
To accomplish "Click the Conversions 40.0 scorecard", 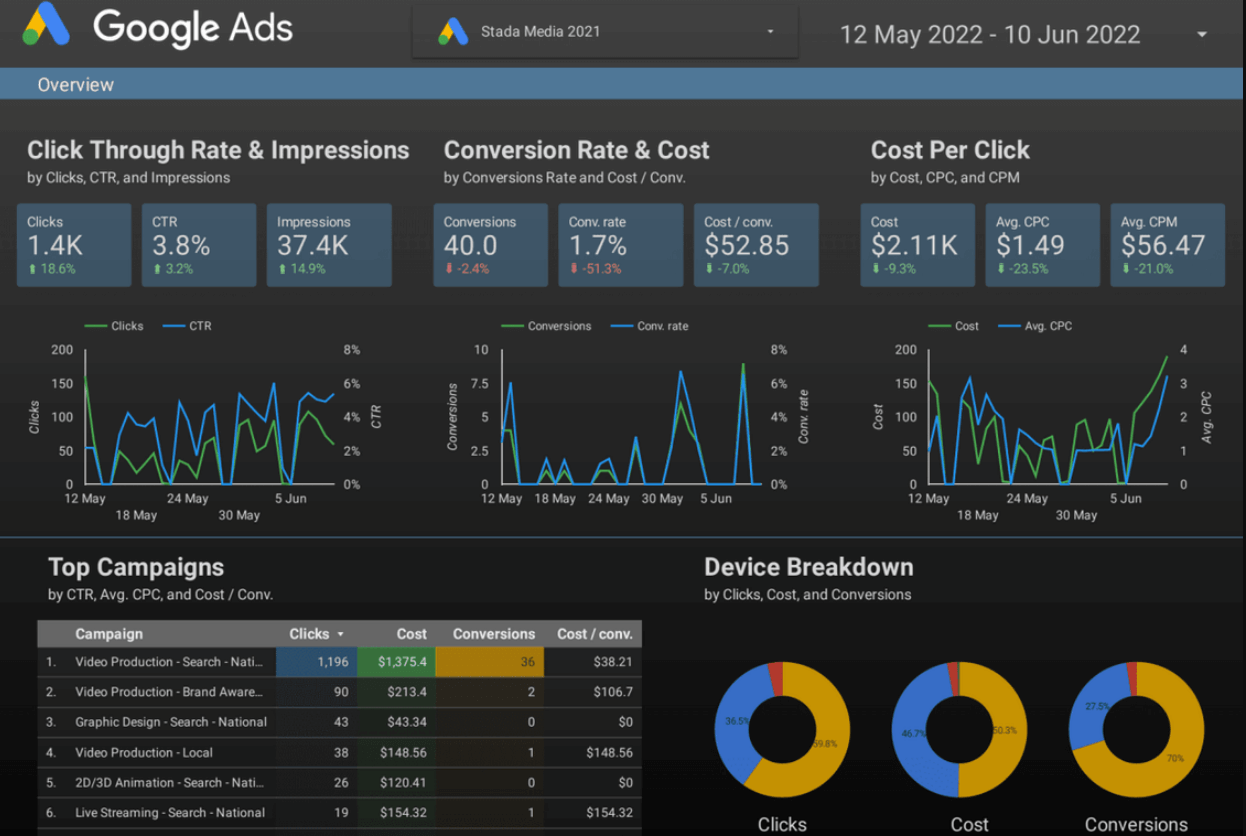I will 491,245.
